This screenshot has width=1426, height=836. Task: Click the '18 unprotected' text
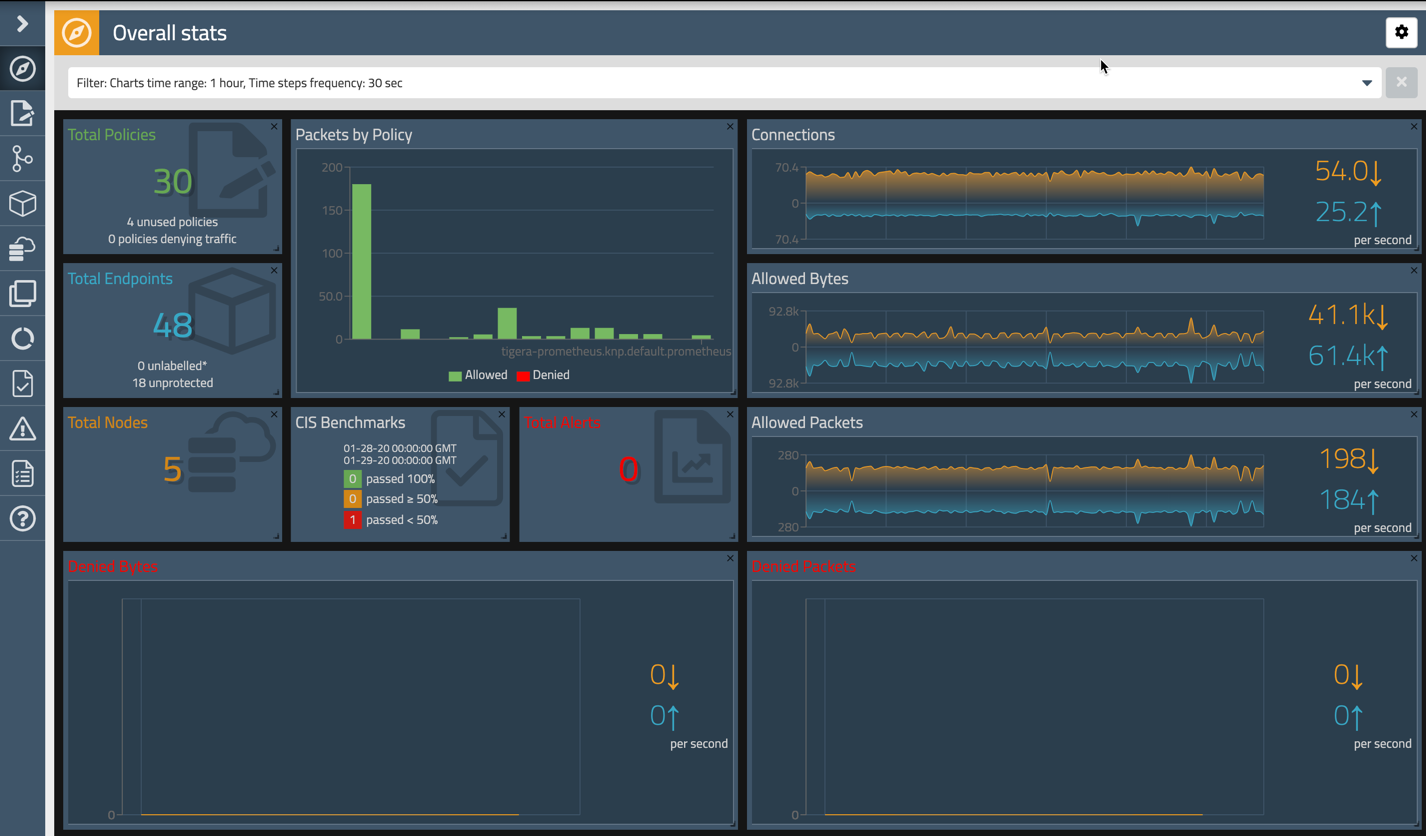[x=172, y=383]
